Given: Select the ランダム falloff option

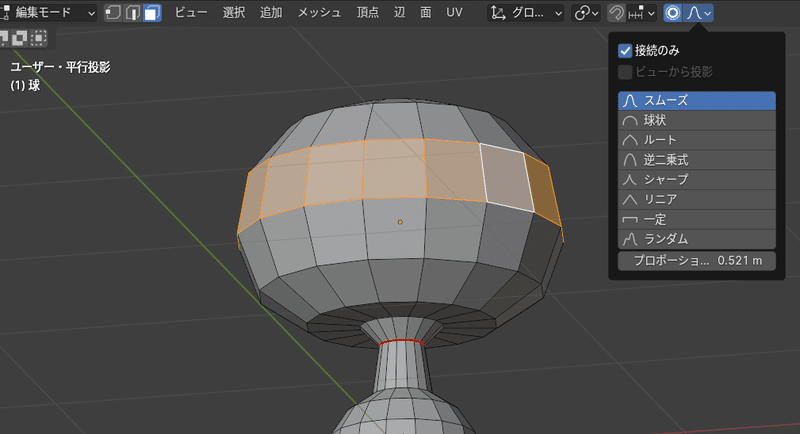Looking at the screenshot, I should [697, 239].
